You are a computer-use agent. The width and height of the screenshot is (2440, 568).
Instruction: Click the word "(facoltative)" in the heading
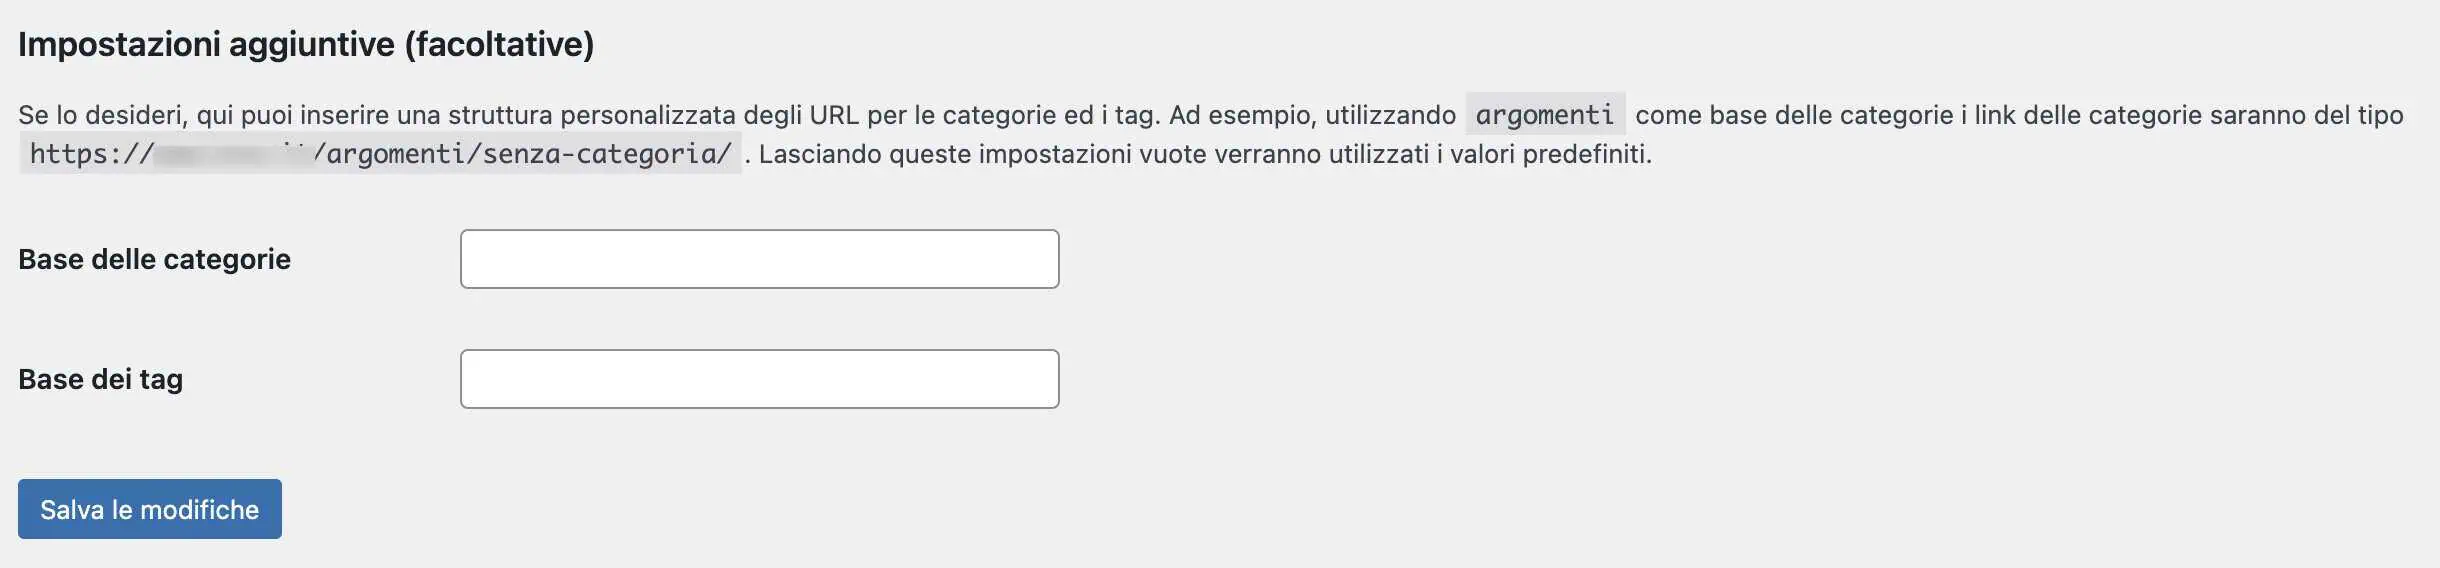(499, 44)
